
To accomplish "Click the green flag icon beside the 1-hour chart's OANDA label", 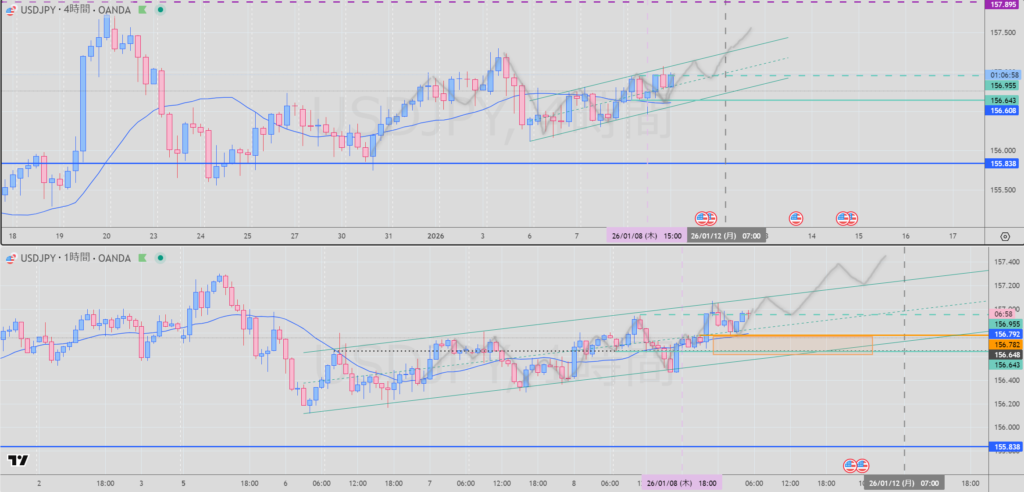I will point(142,258).
